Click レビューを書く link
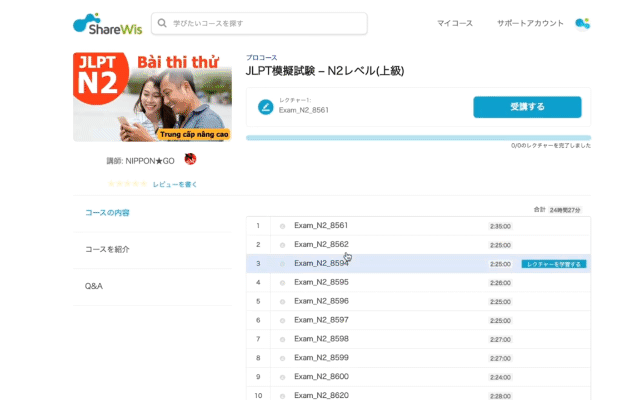Screen dimensions: 640x400 (x=175, y=184)
